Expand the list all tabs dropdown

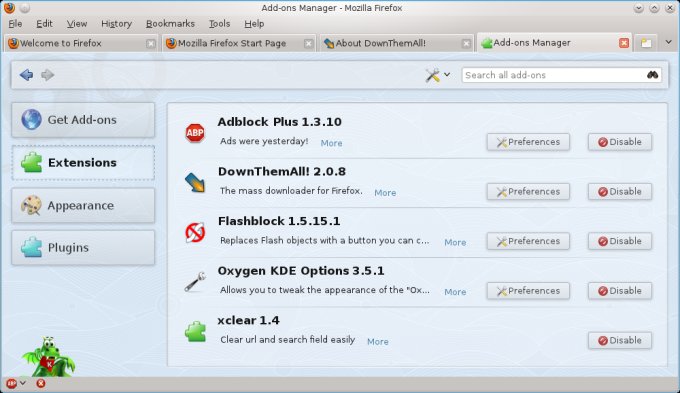click(668, 42)
